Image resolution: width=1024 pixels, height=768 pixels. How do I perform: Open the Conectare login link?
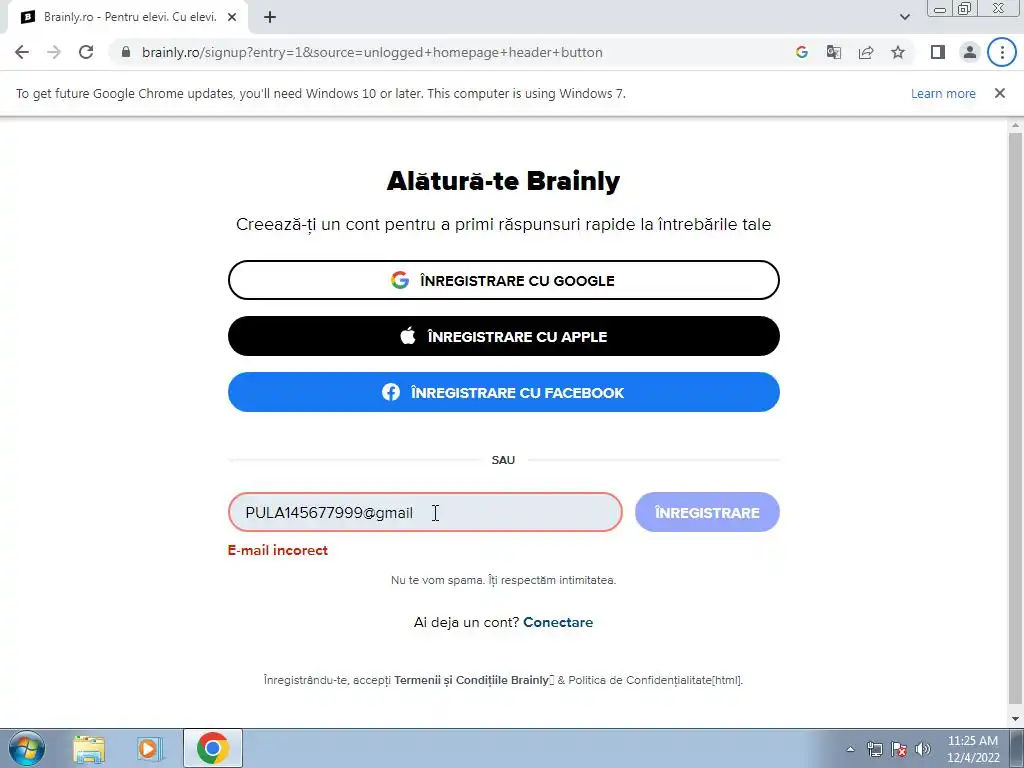(x=558, y=622)
